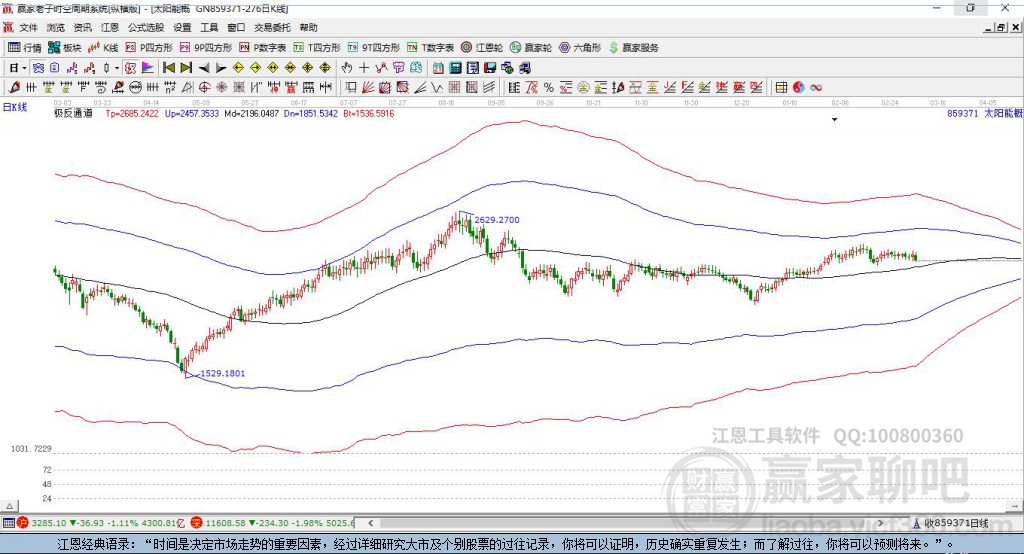Screen dimensions: 1024x554
Task: Select the 收859371日线 bottom tab
Action: [x=950, y=523]
